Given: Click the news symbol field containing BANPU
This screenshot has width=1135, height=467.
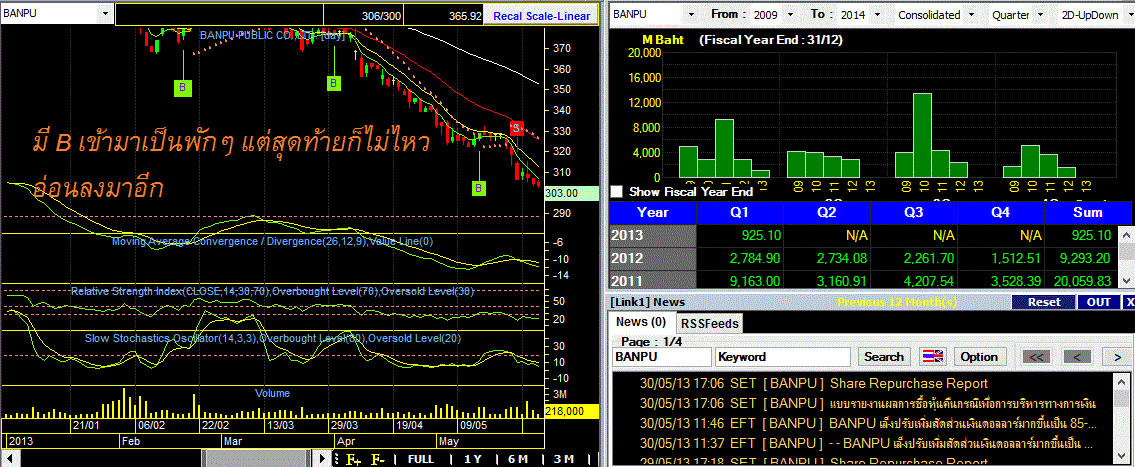Looking at the screenshot, I should (x=662, y=356).
